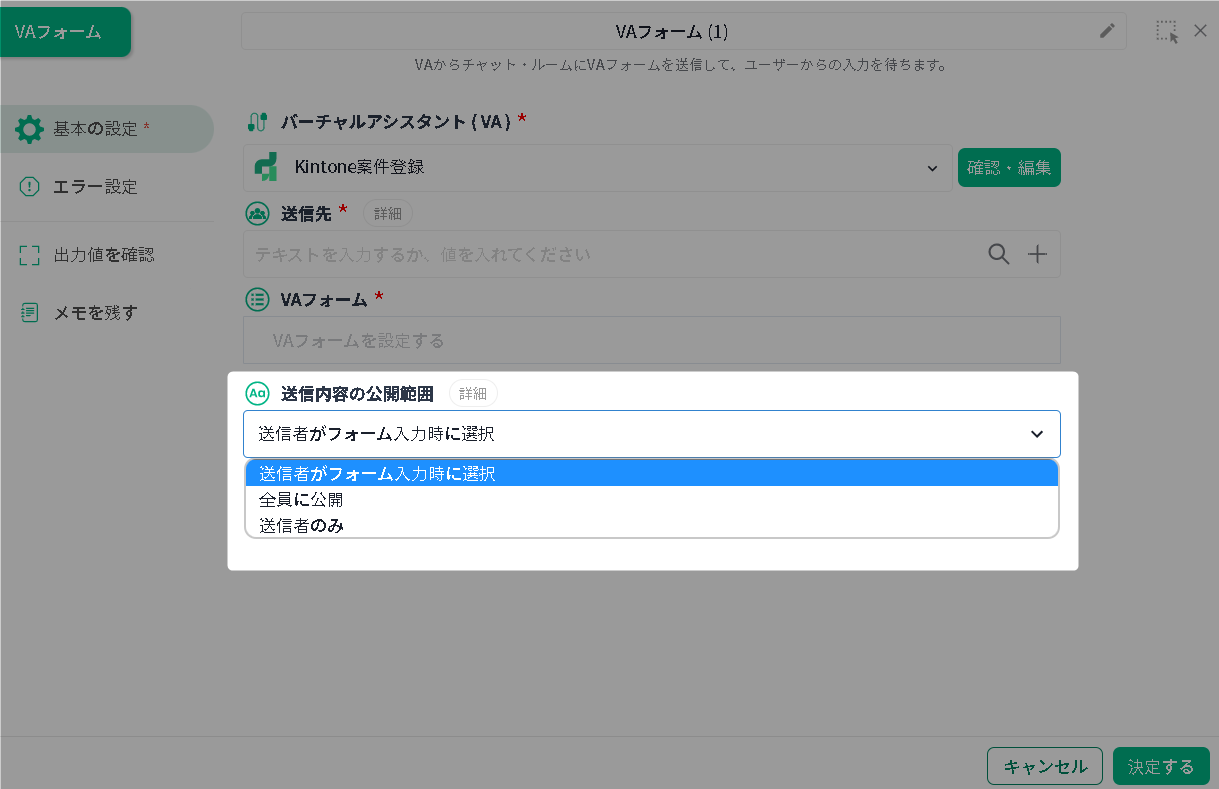Screen dimensions: 1219x789
Task: Click the 送信先 people group icon
Action: [x=257, y=213]
